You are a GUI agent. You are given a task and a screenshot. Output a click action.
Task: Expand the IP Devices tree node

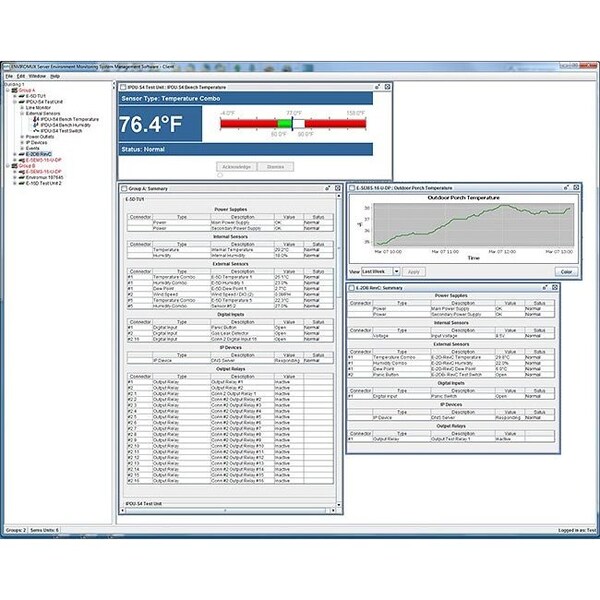[20, 143]
